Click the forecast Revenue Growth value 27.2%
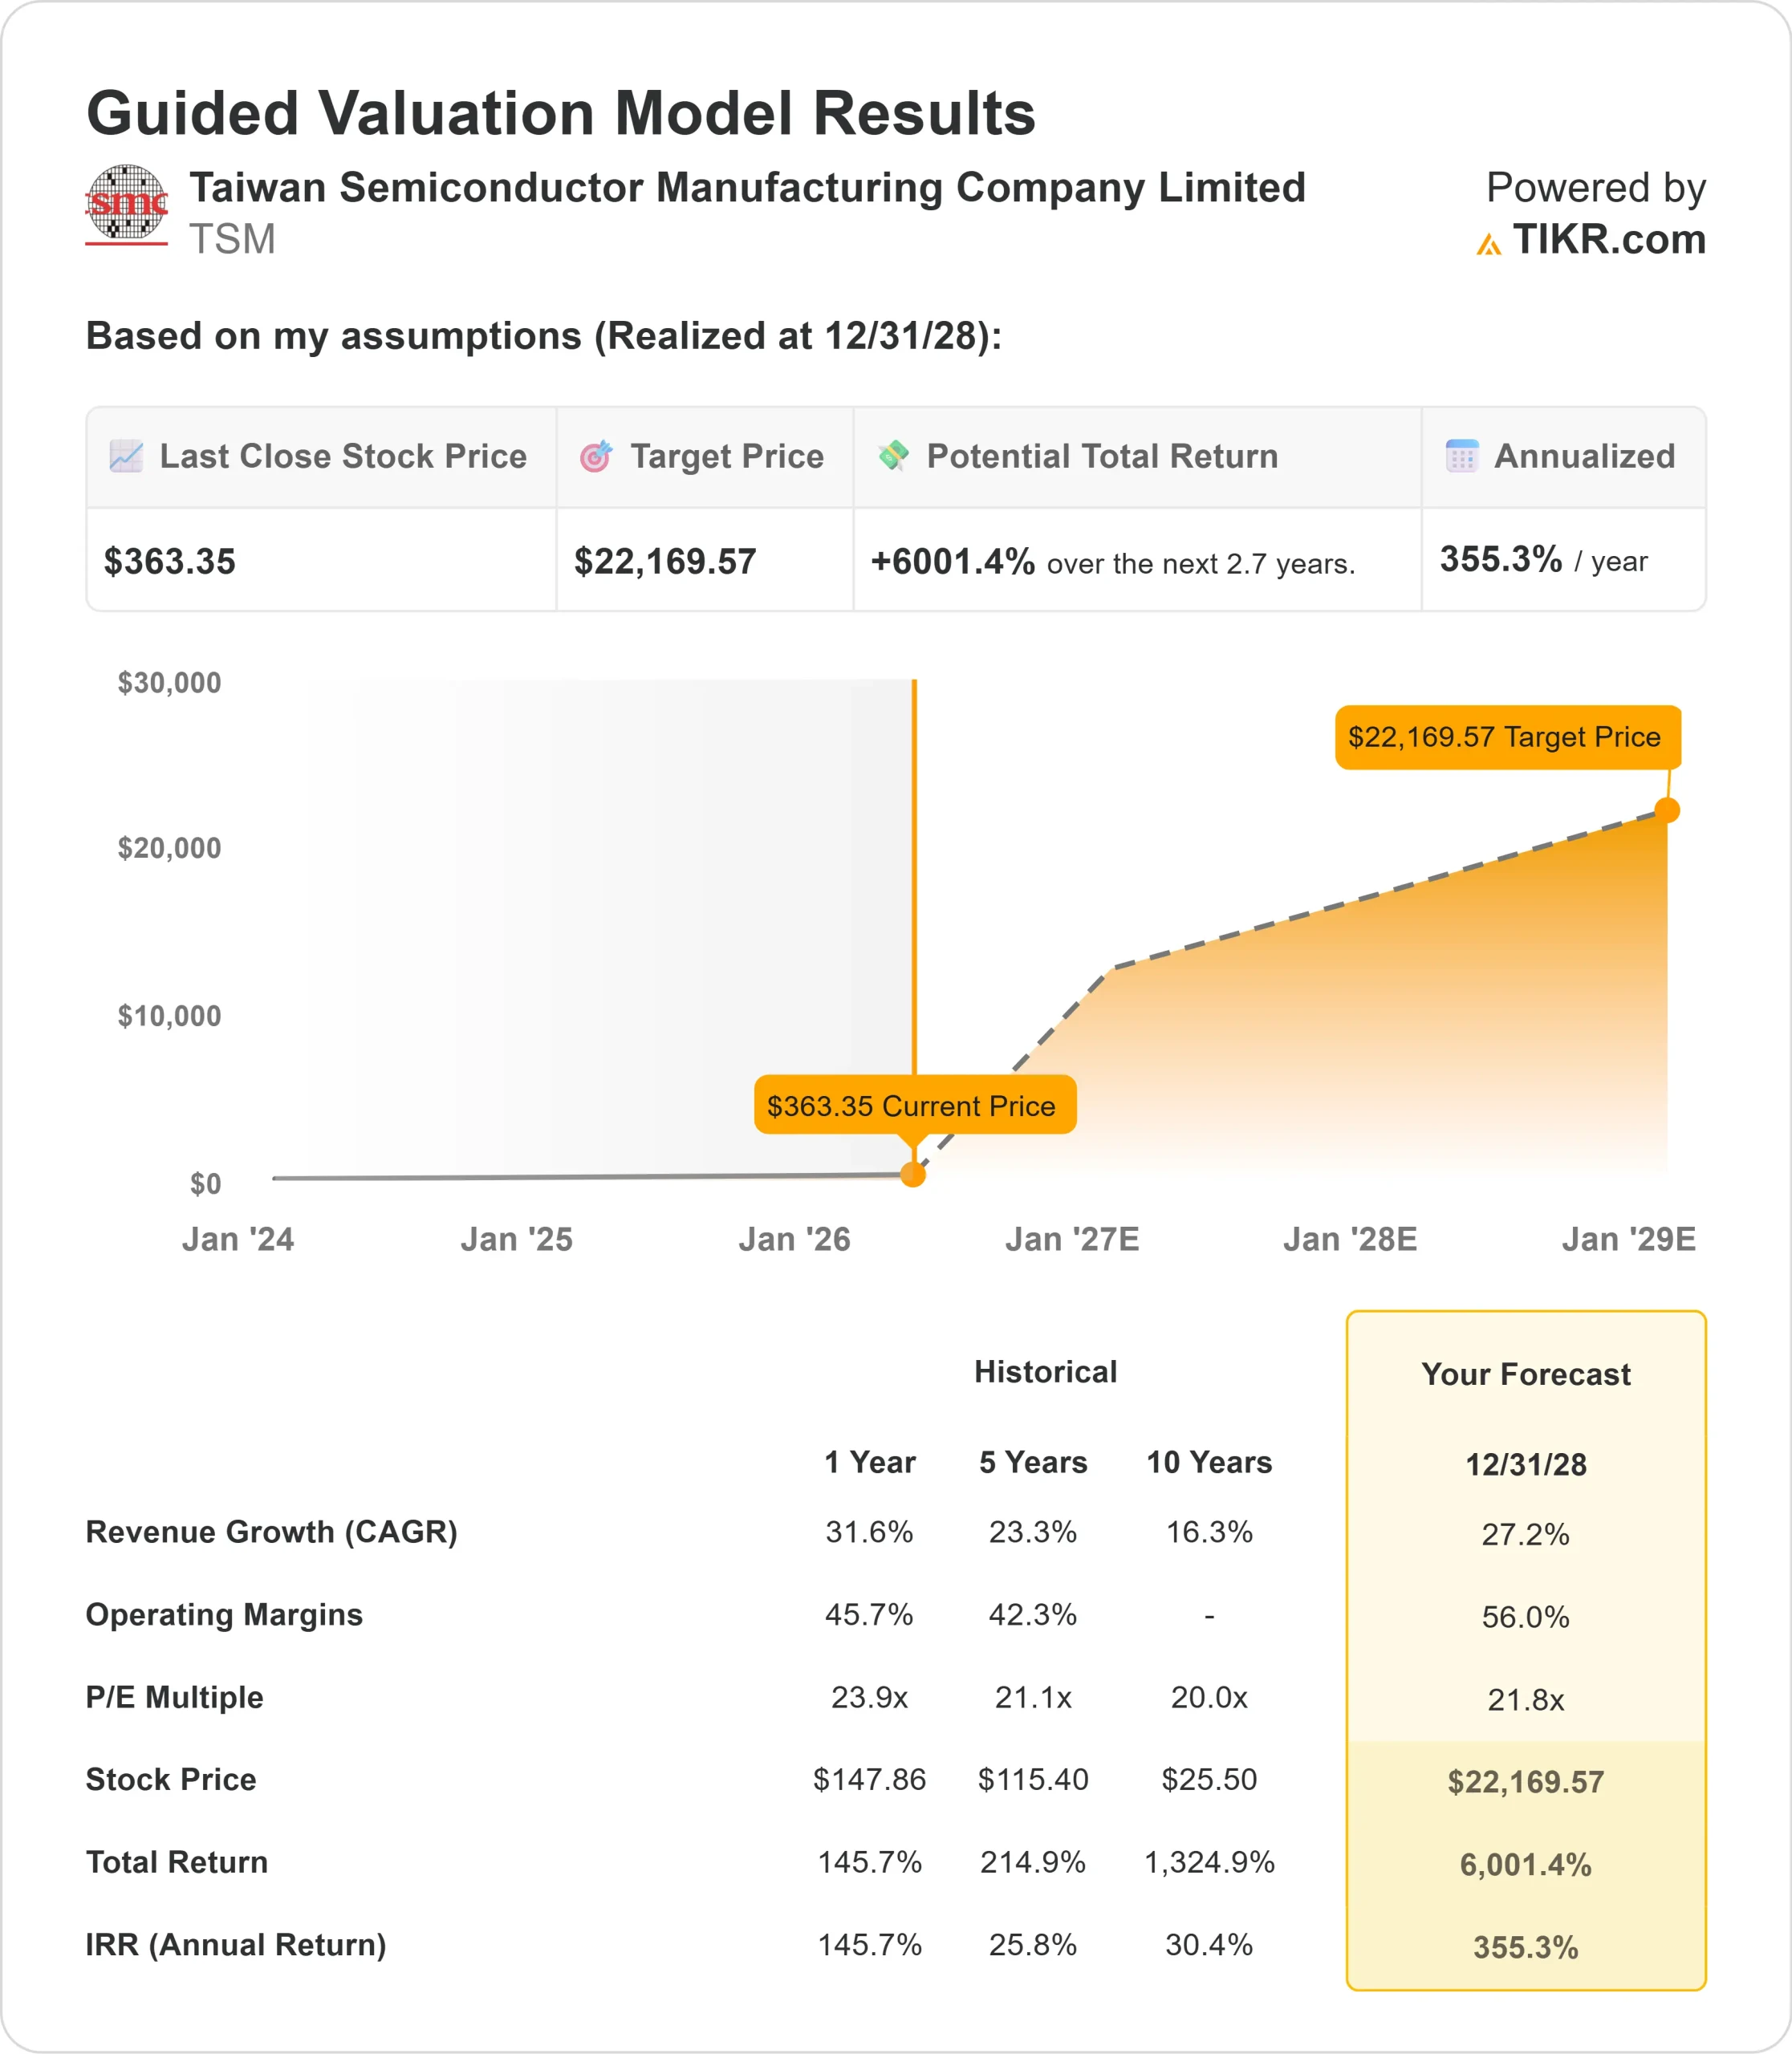1792x2054 pixels. (1525, 1534)
